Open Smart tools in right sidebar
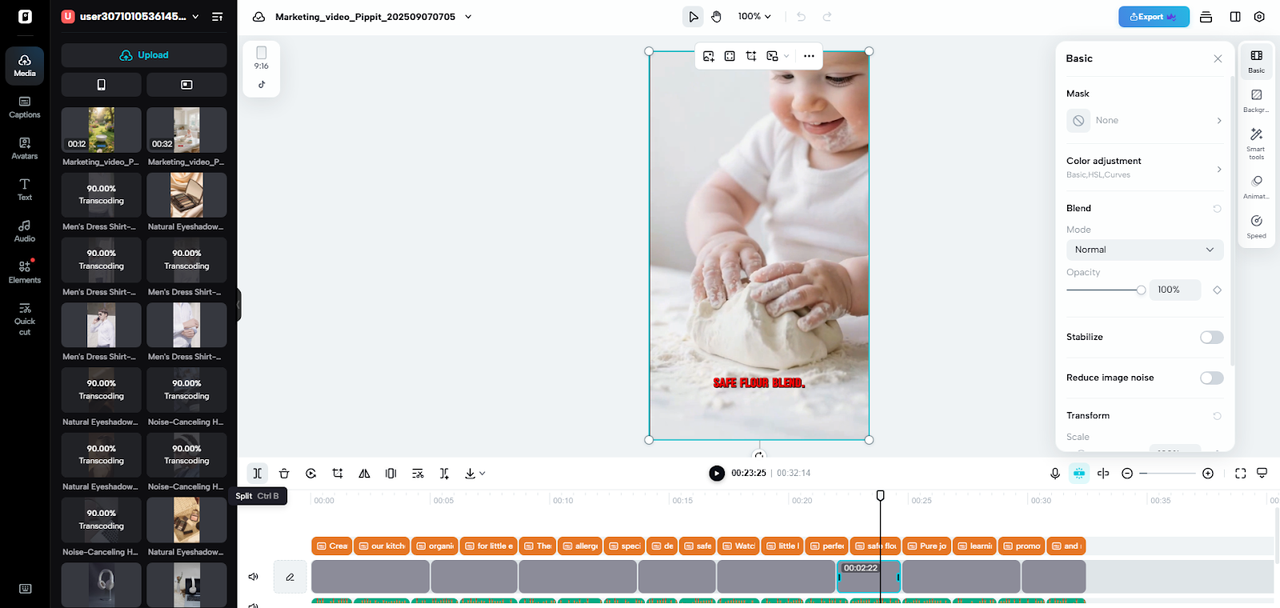 (x=1256, y=140)
